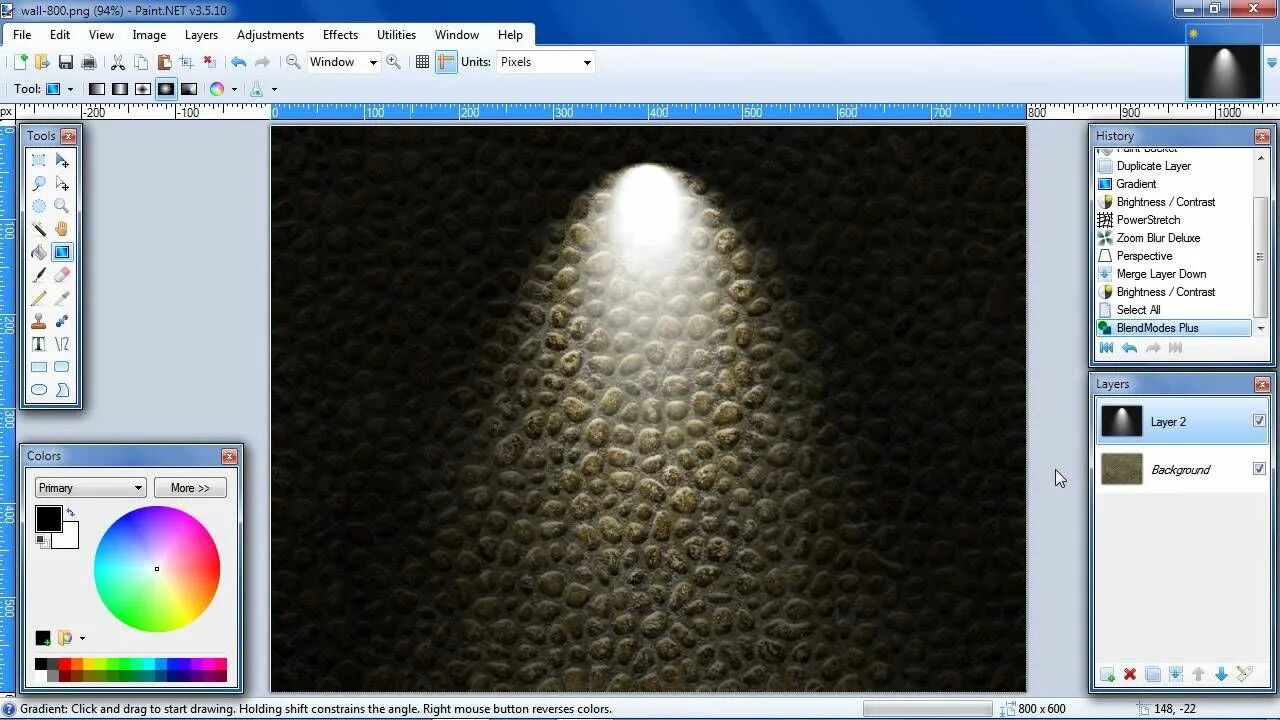
Task: Open the palette options dropdown arrow
Action: coord(82,638)
